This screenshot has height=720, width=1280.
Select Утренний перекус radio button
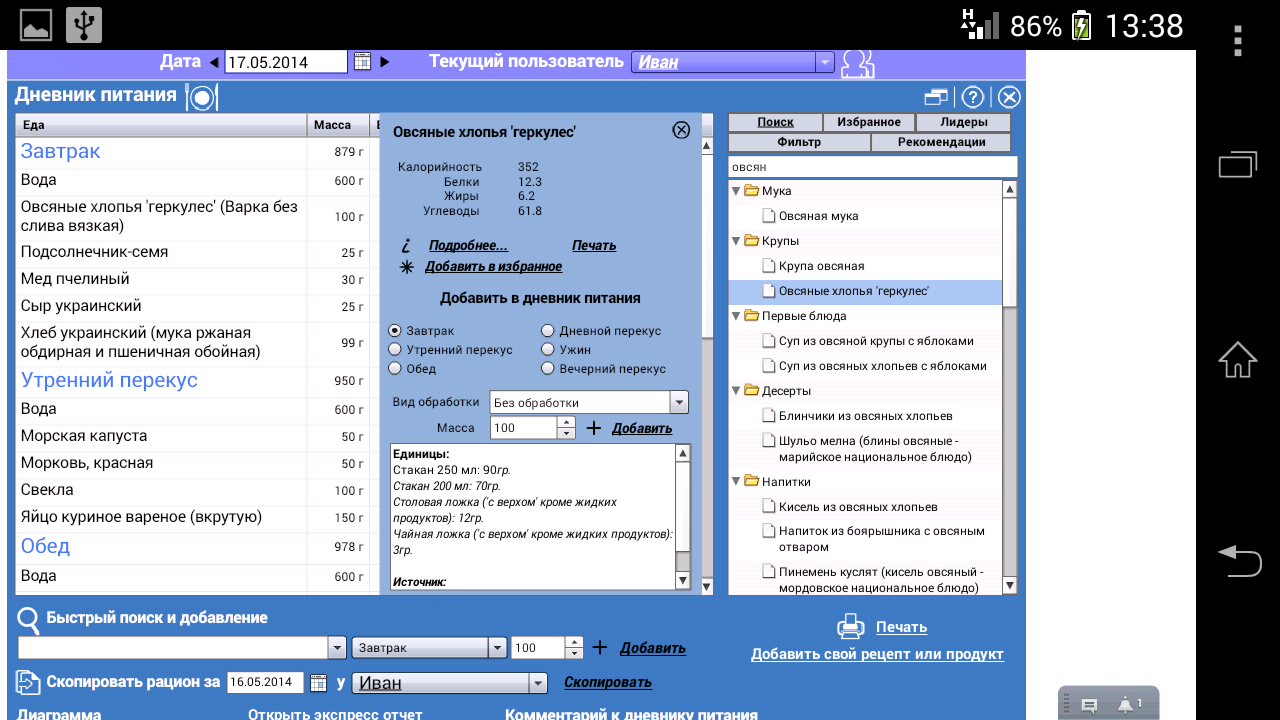[x=395, y=350]
